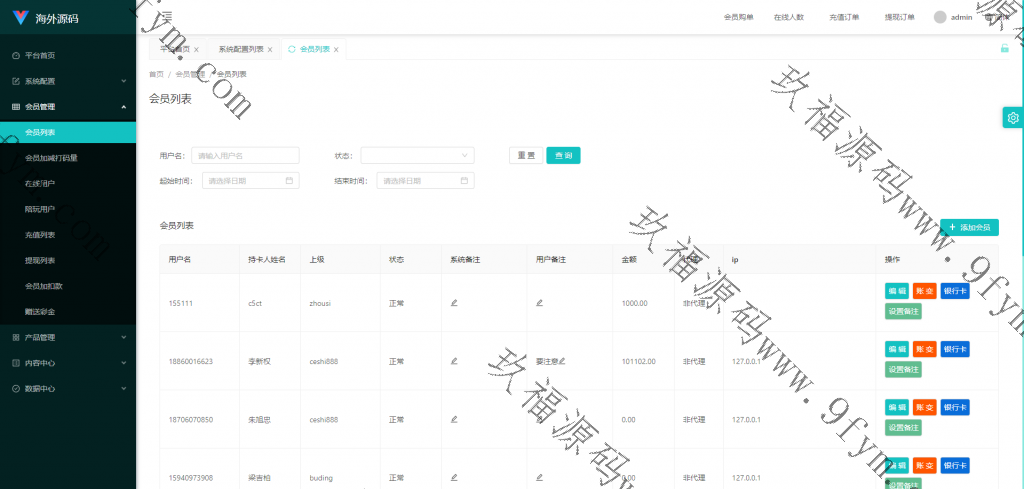
Task: Click the green lock icon beside the tab bar
Action: [x=1004, y=48]
